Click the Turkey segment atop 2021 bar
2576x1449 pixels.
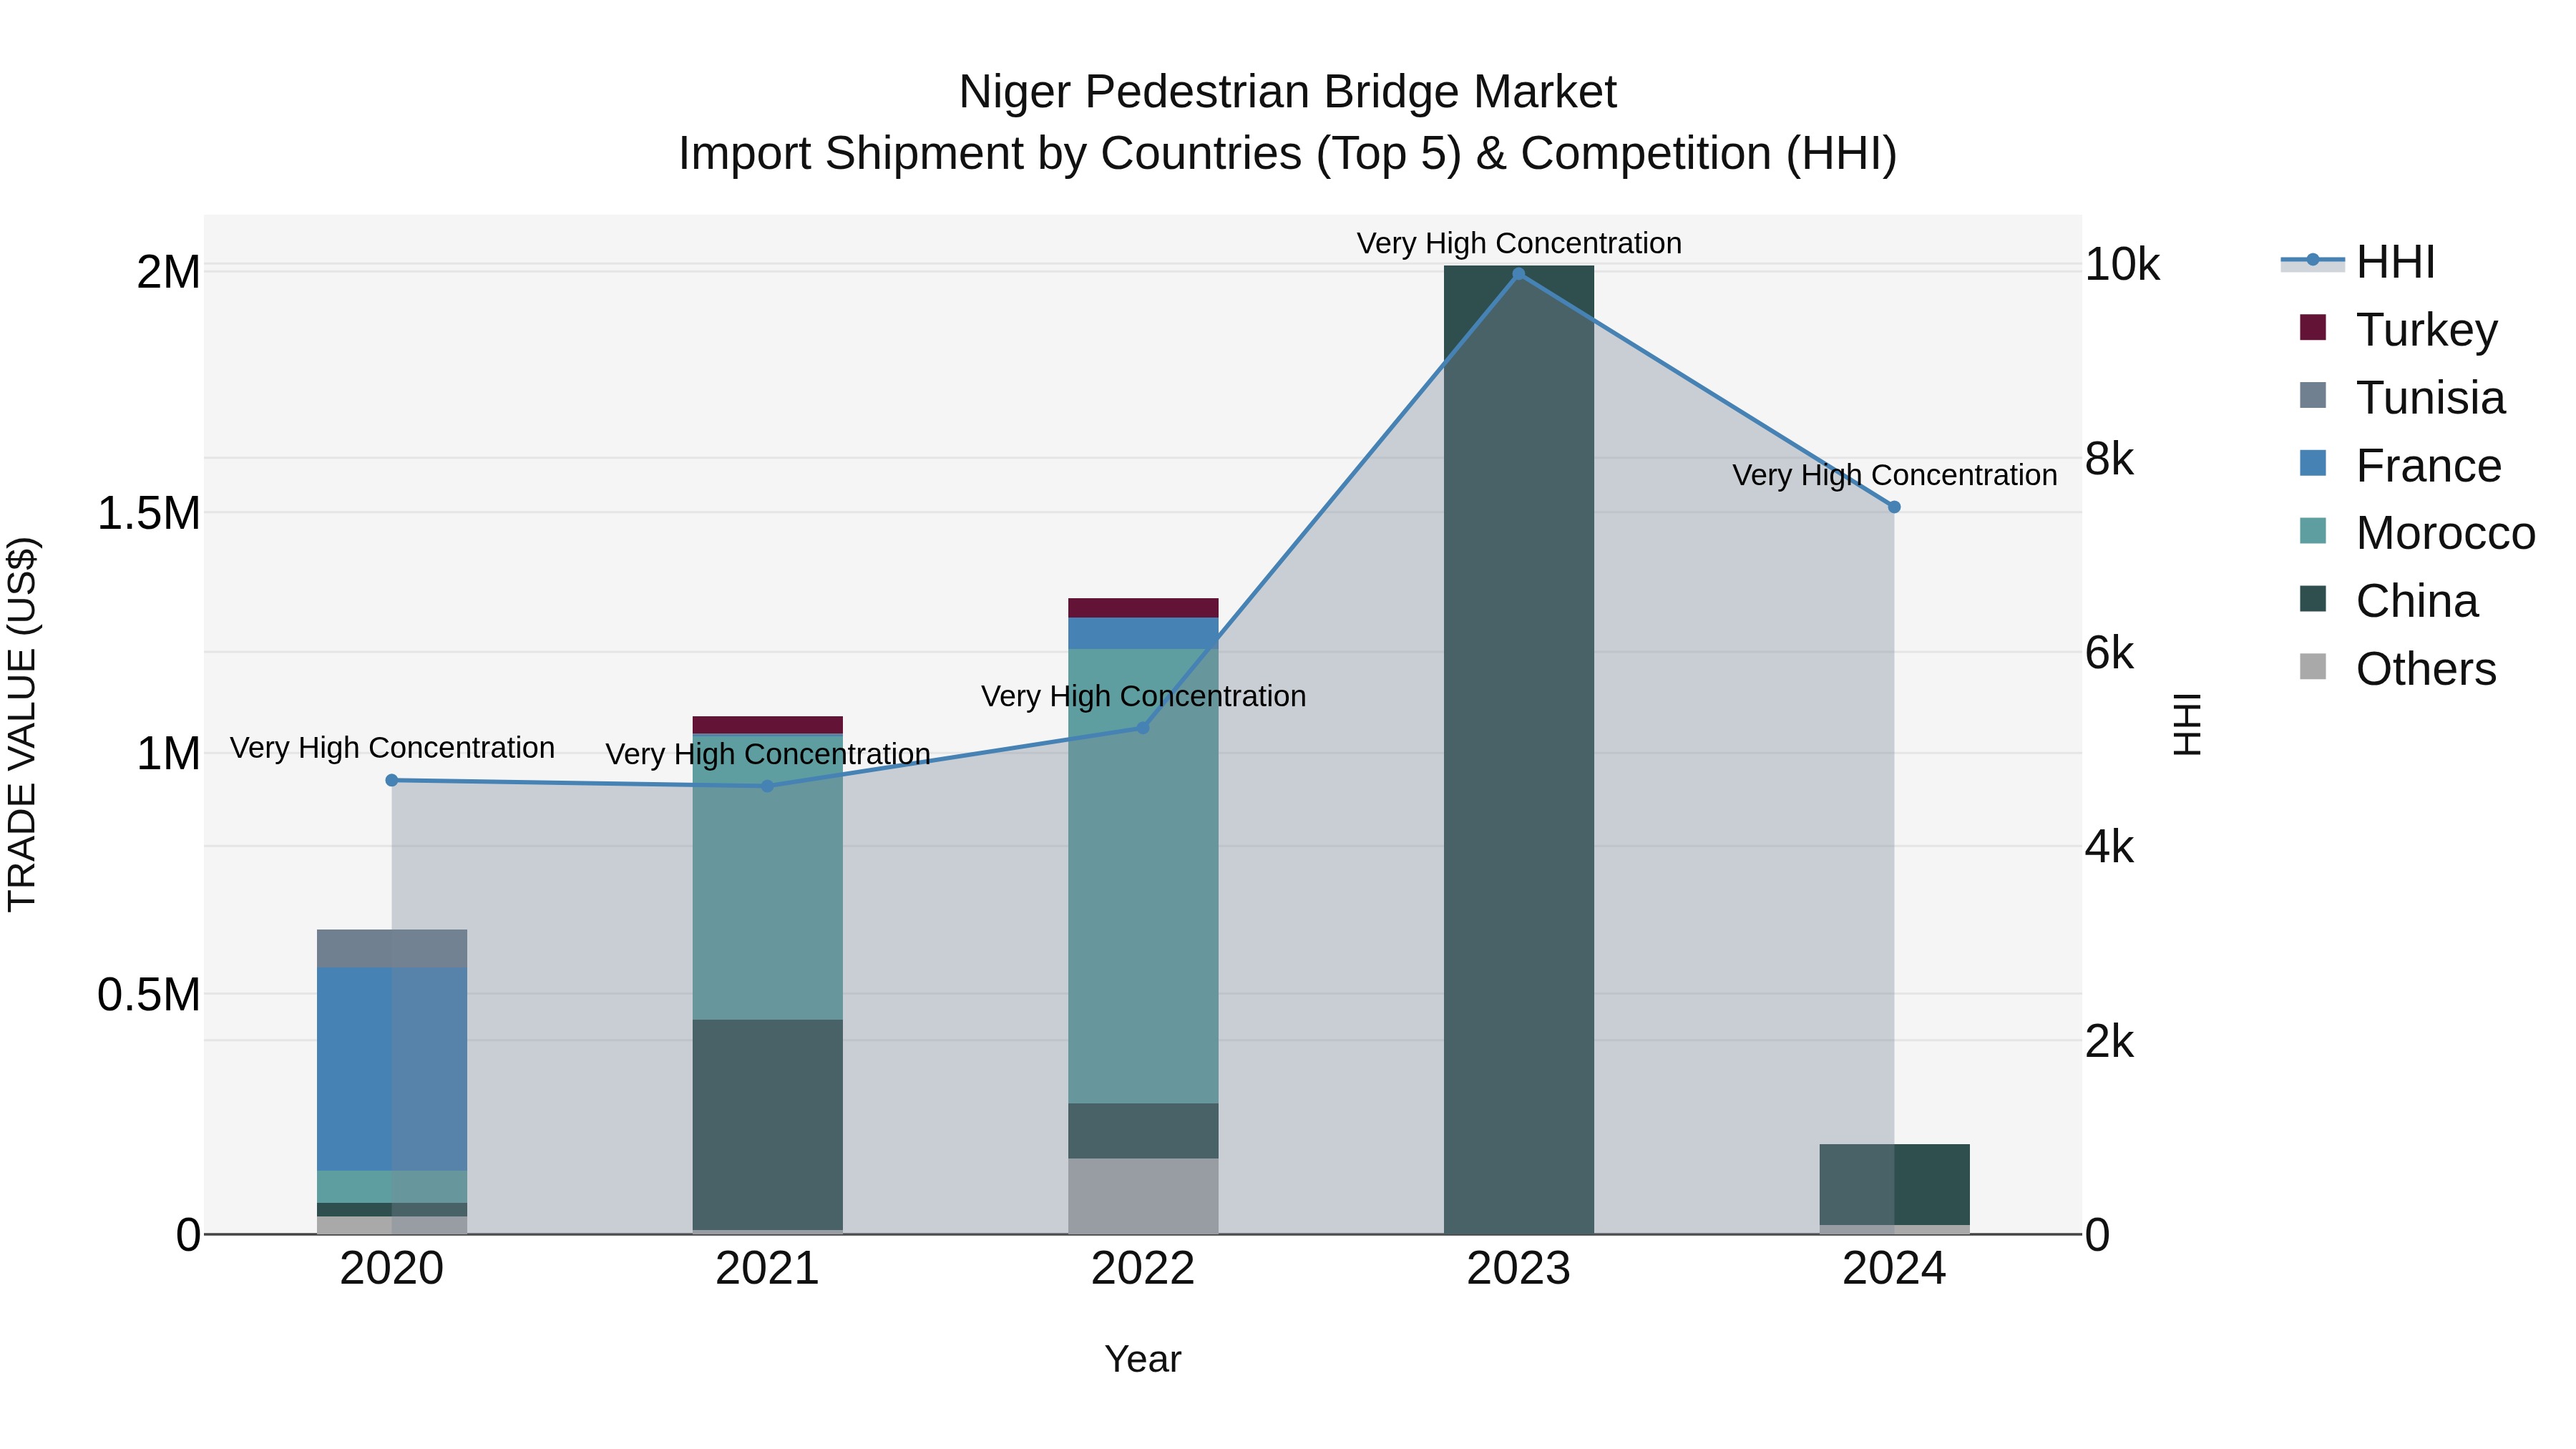pos(767,725)
